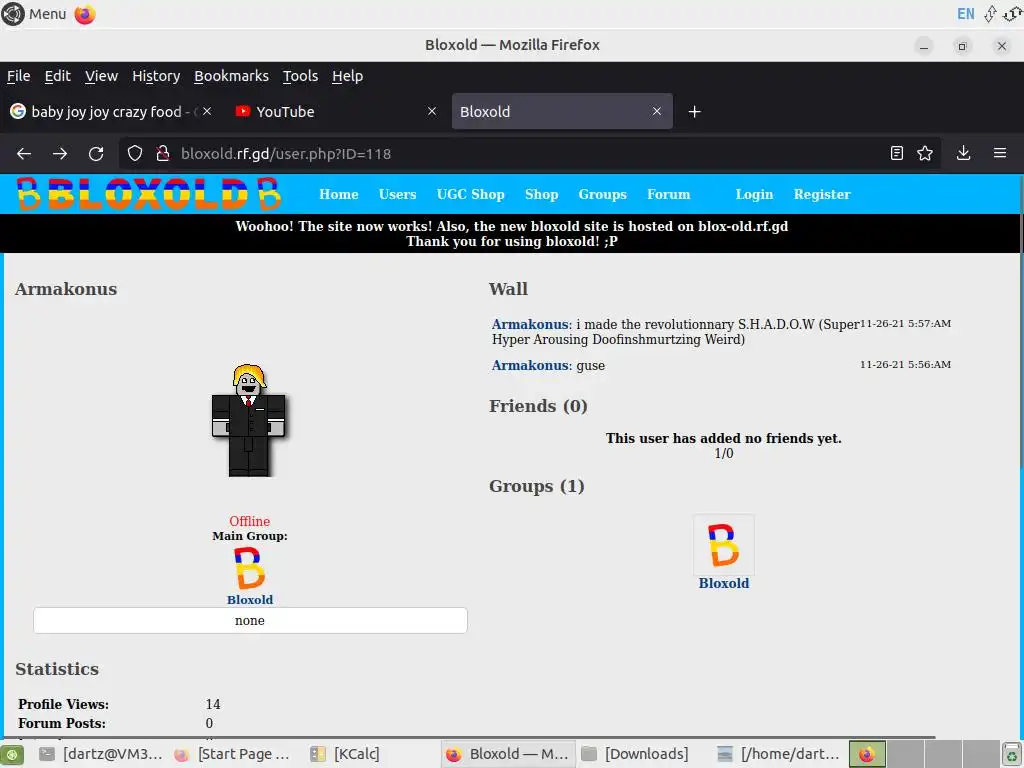Open the History menu
Screen dimensions: 1024x768
point(156,76)
